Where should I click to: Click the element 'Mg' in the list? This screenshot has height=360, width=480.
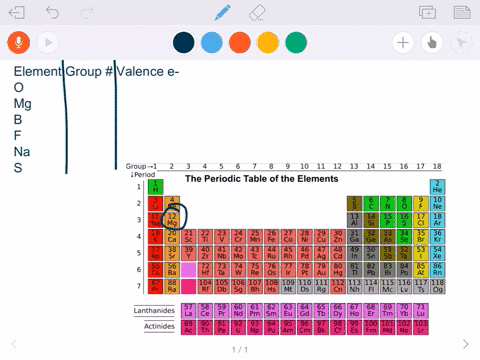(x=23, y=104)
